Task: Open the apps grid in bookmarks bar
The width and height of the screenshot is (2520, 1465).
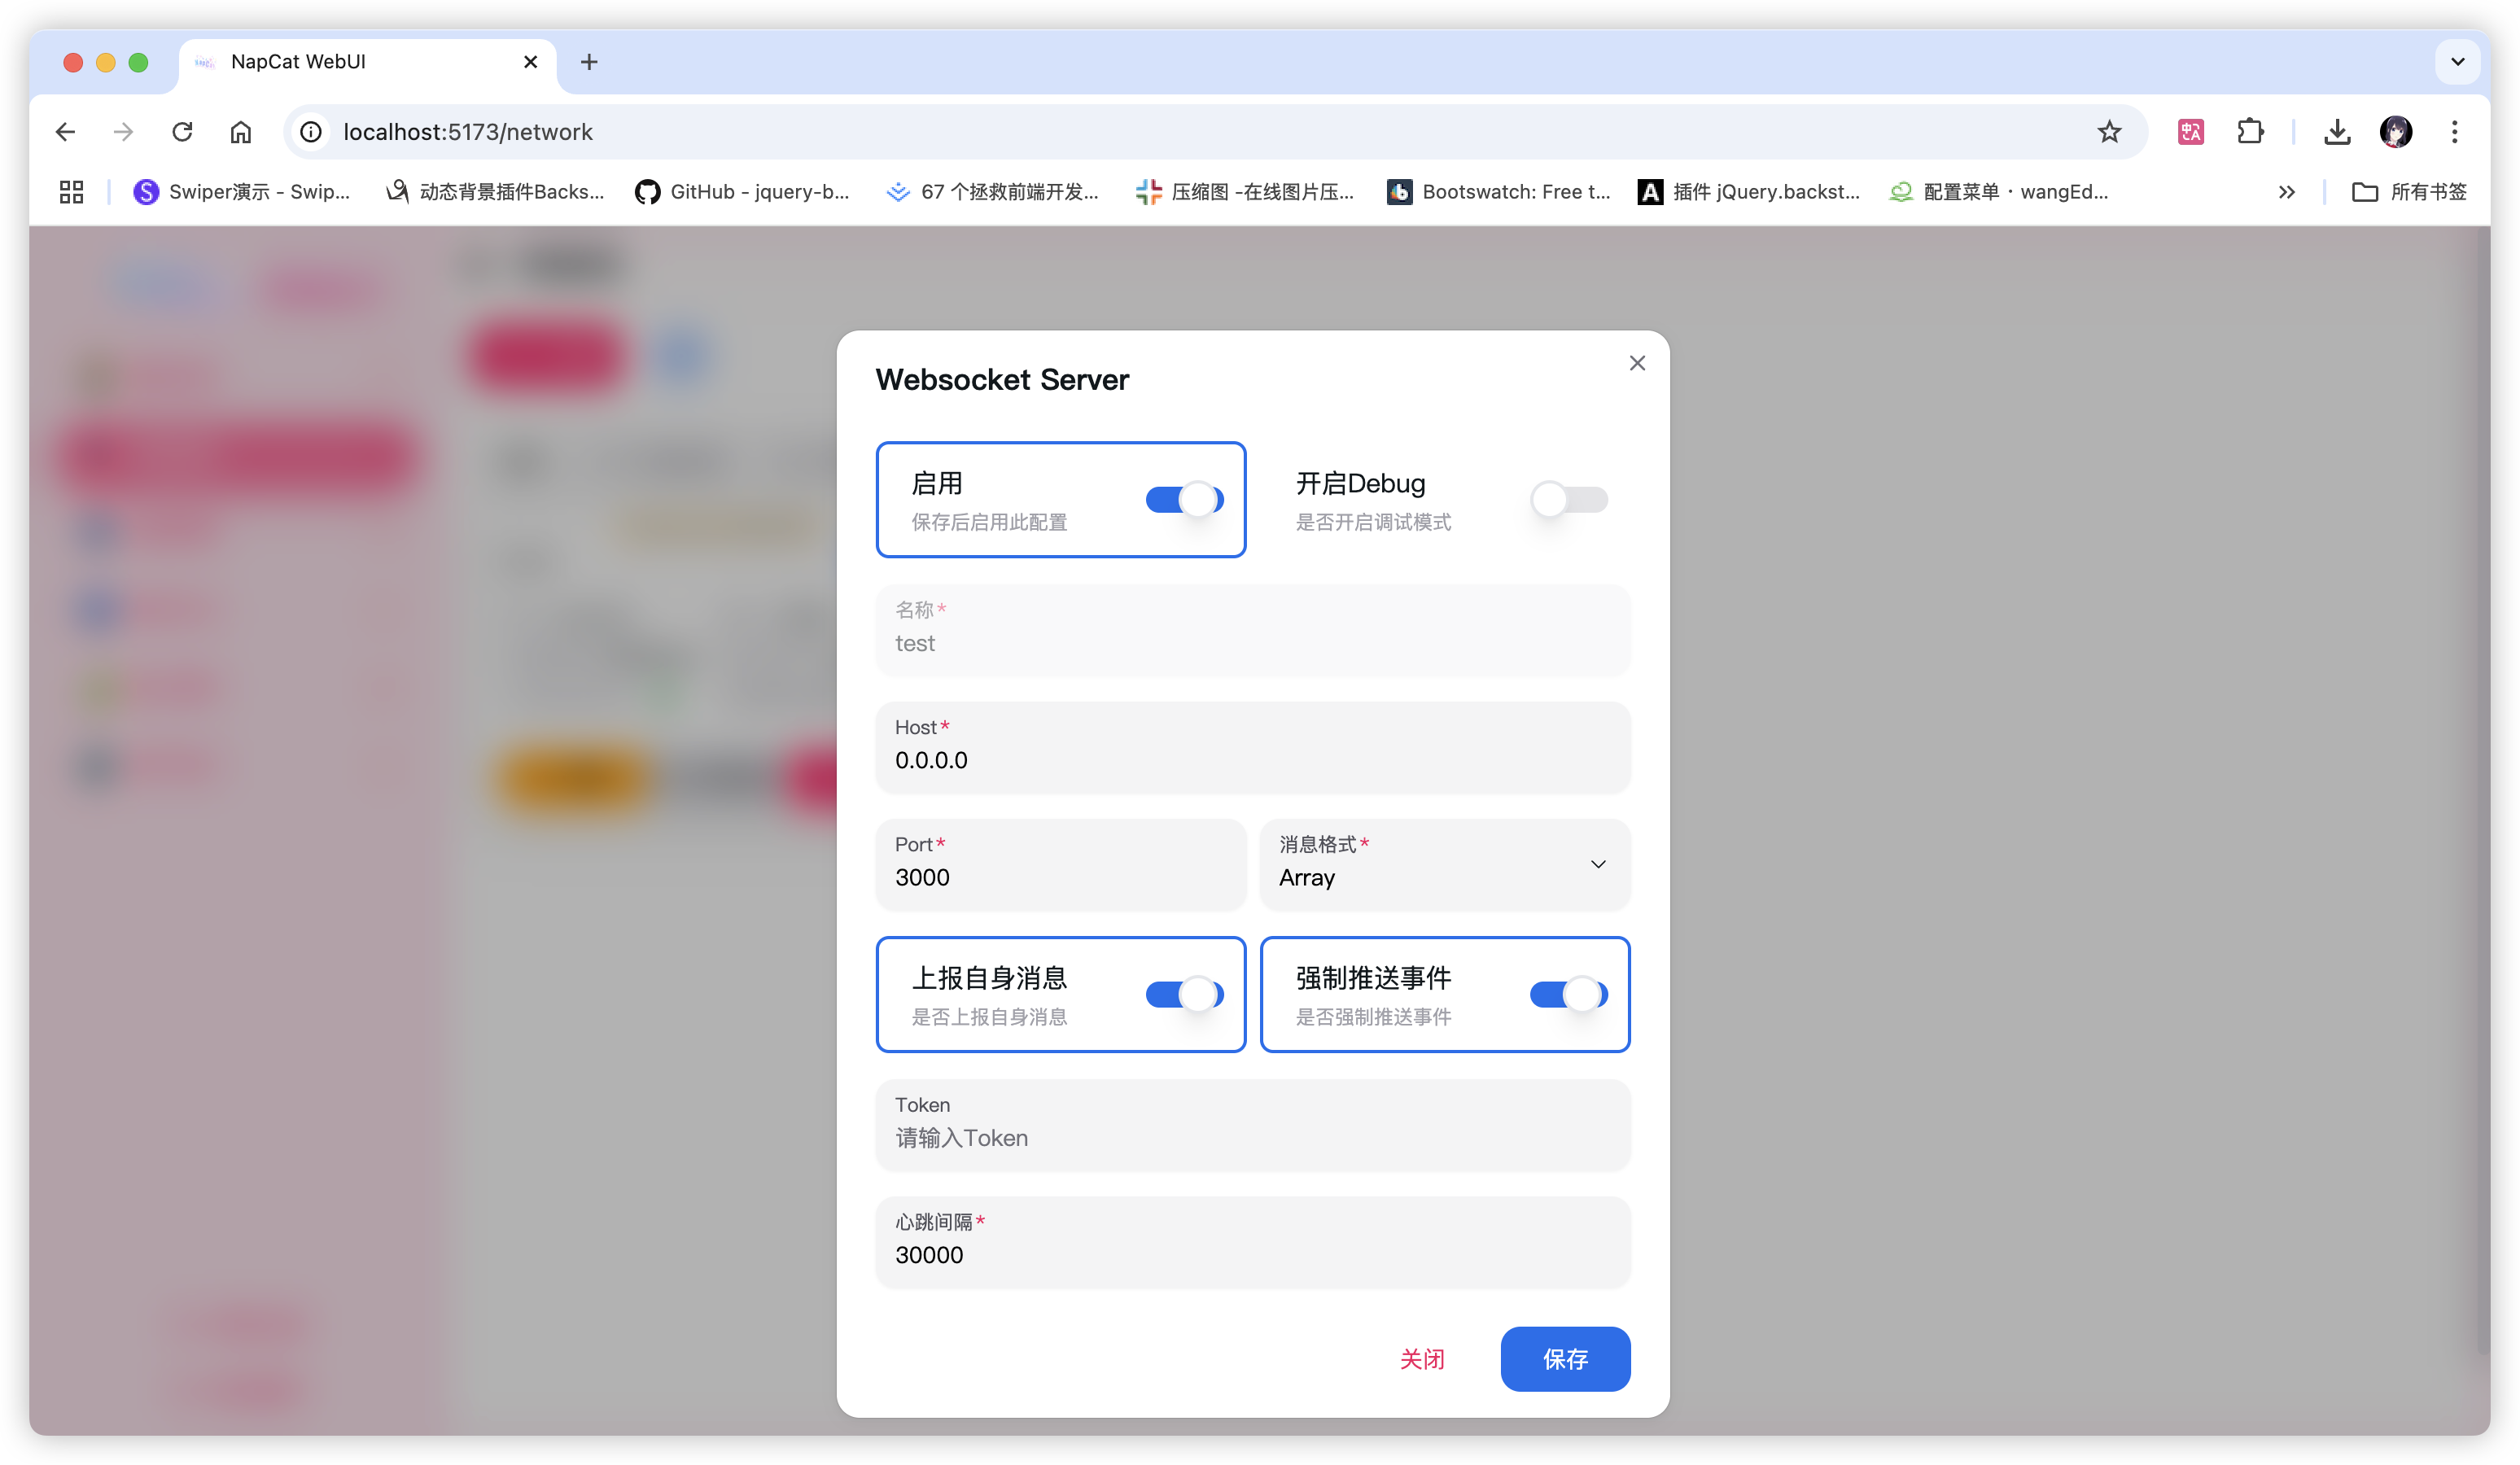Action: pyautogui.click(x=71, y=192)
